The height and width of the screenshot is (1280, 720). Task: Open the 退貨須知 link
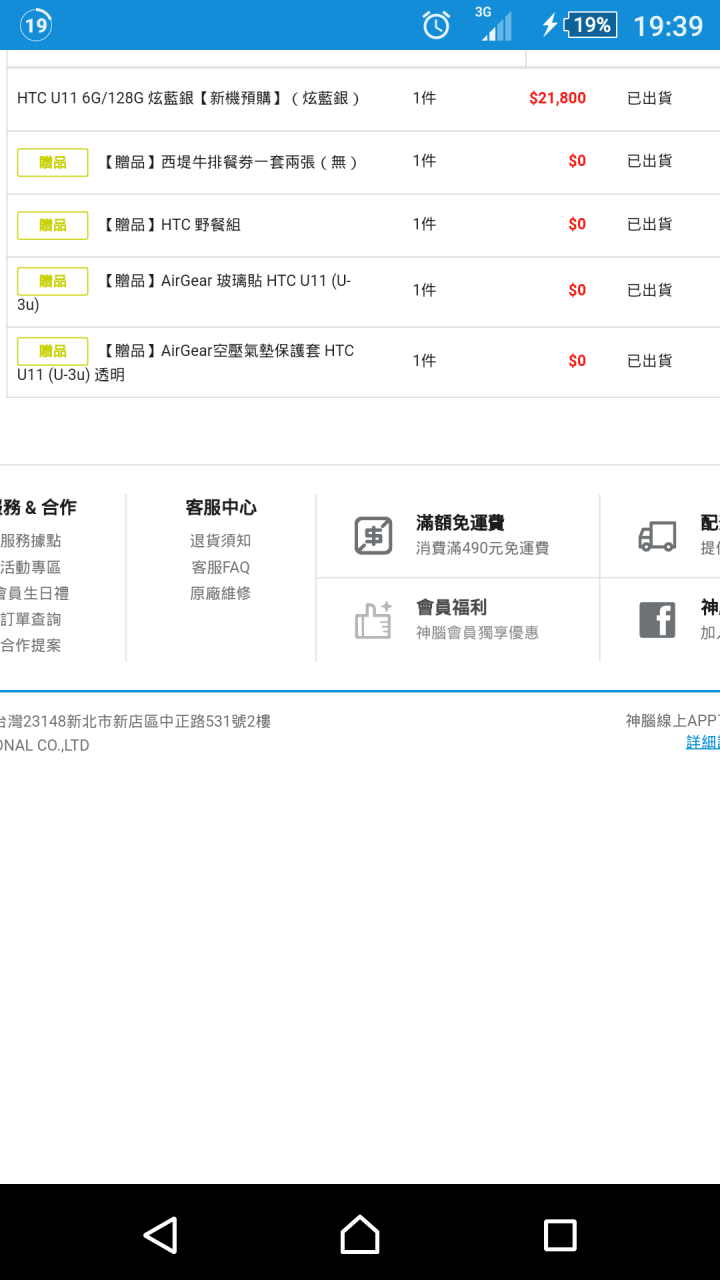click(220, 541)
